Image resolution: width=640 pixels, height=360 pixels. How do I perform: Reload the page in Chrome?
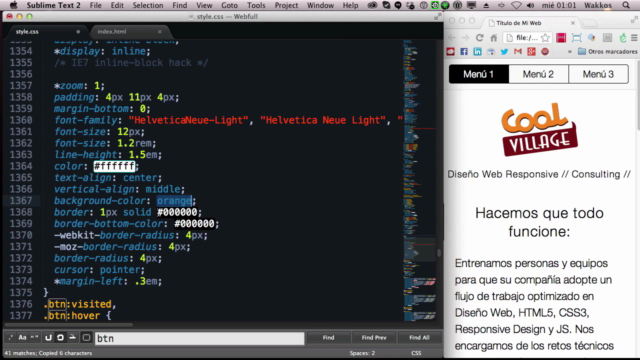click(x=480, y=38)
